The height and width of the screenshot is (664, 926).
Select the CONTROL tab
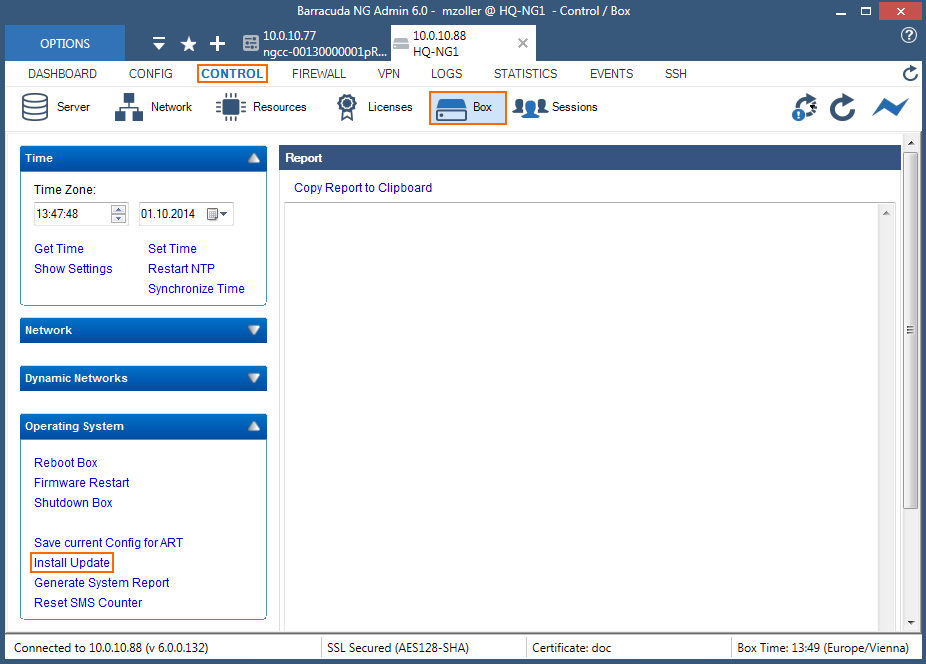tap(232, 74)
